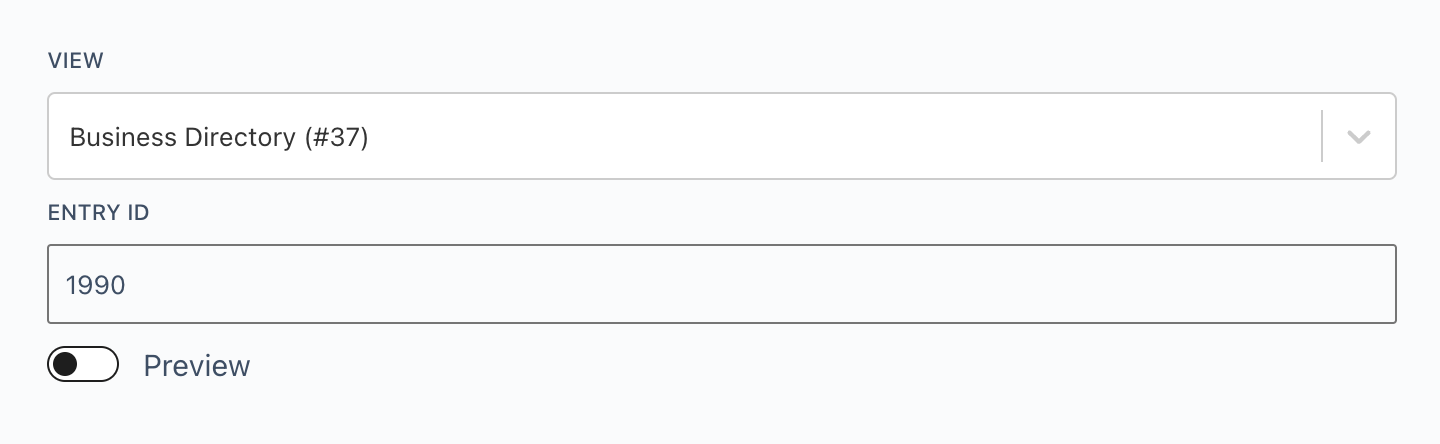Click the (#37) ID in the View selector
The image size is (1440, 444).
(336, 138)
